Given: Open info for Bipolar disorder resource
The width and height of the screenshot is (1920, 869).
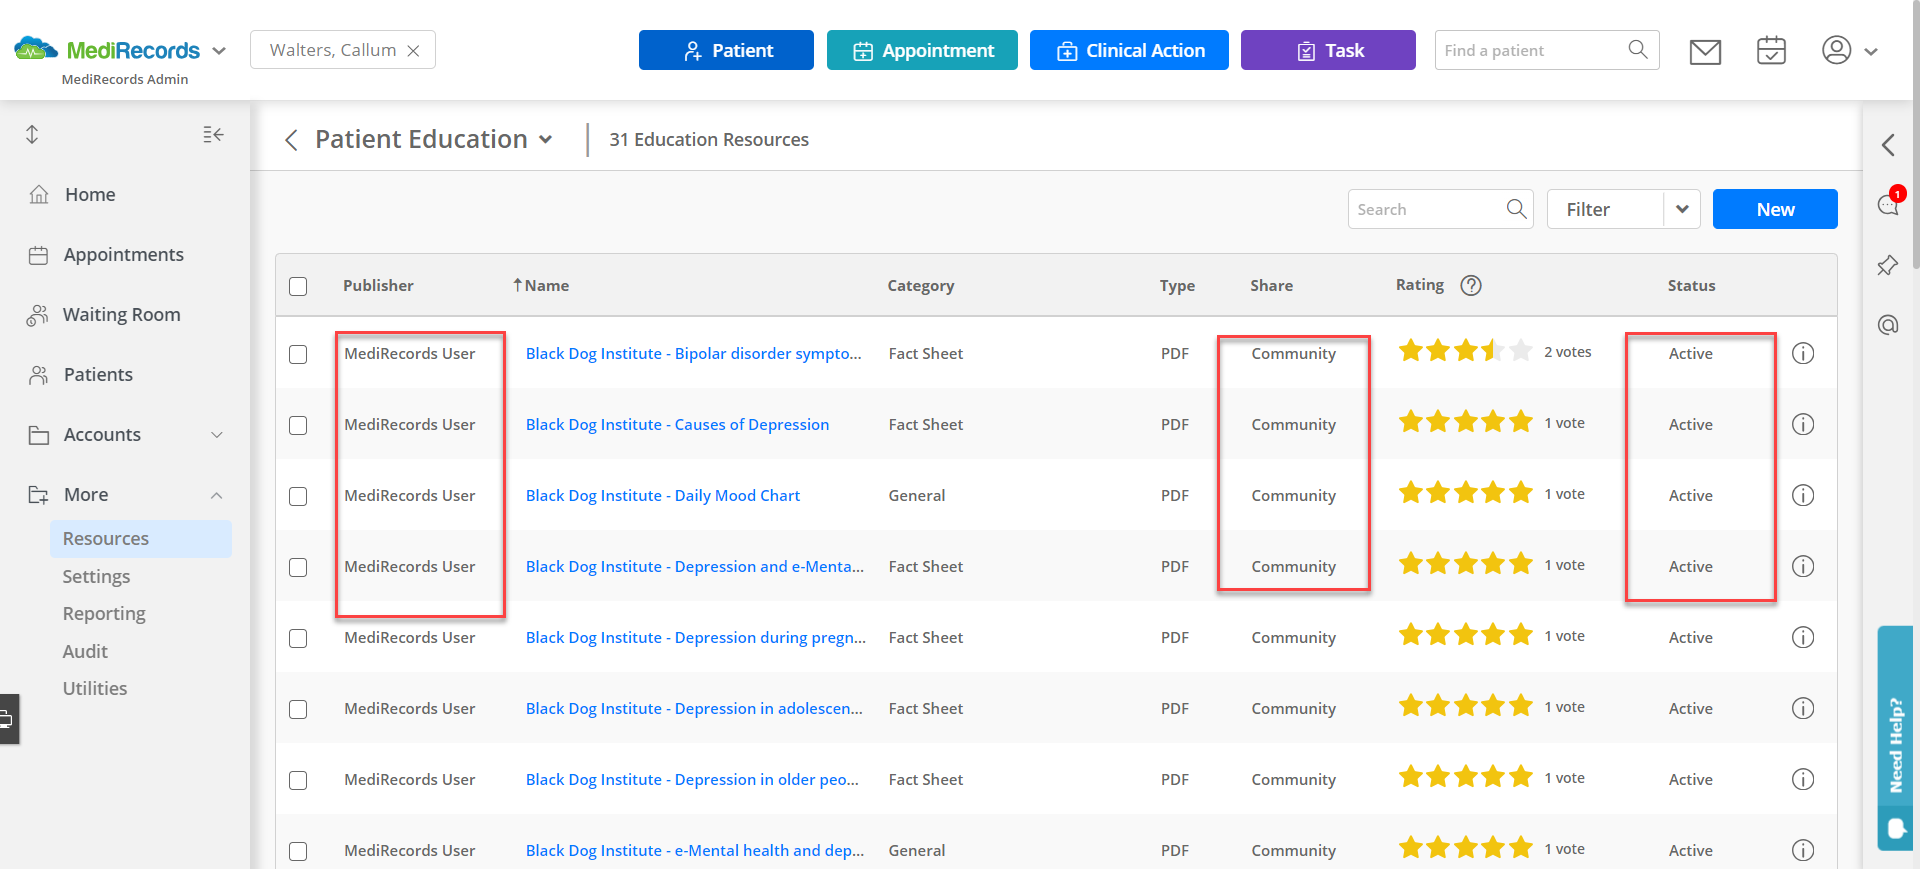Looking at the screenshot, I should click(x=1803, y=353).
